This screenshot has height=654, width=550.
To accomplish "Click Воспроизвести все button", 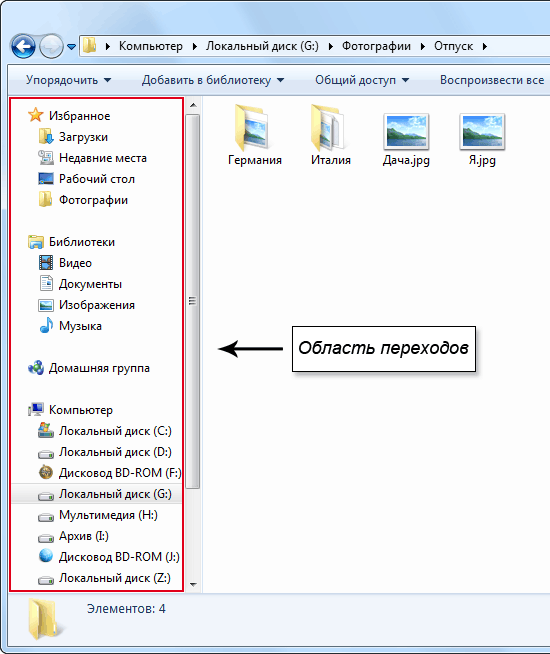I will (x=492, y=80).
